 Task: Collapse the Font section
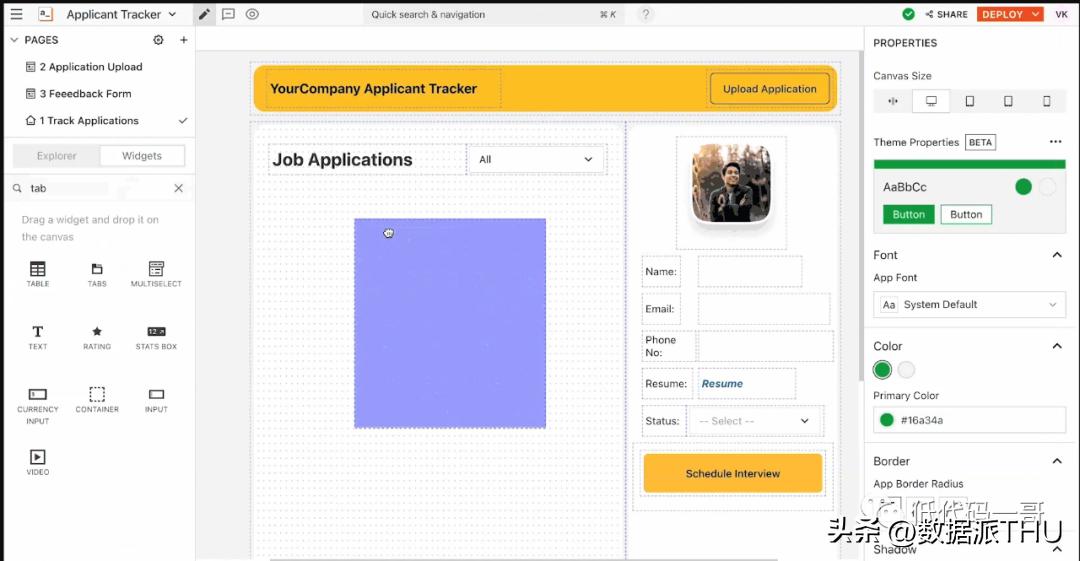(x=1057, y=255)
